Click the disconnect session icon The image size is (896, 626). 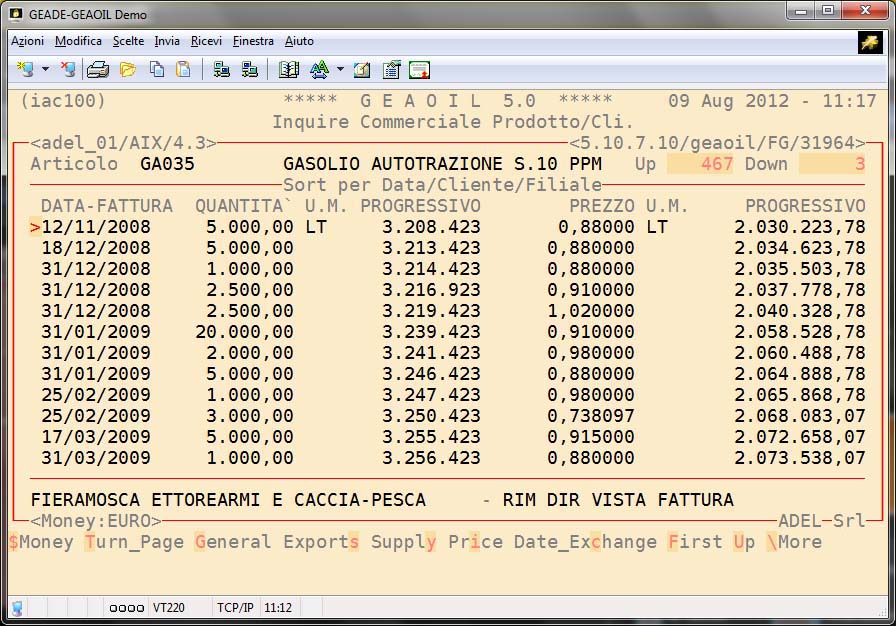coord(68,69)
